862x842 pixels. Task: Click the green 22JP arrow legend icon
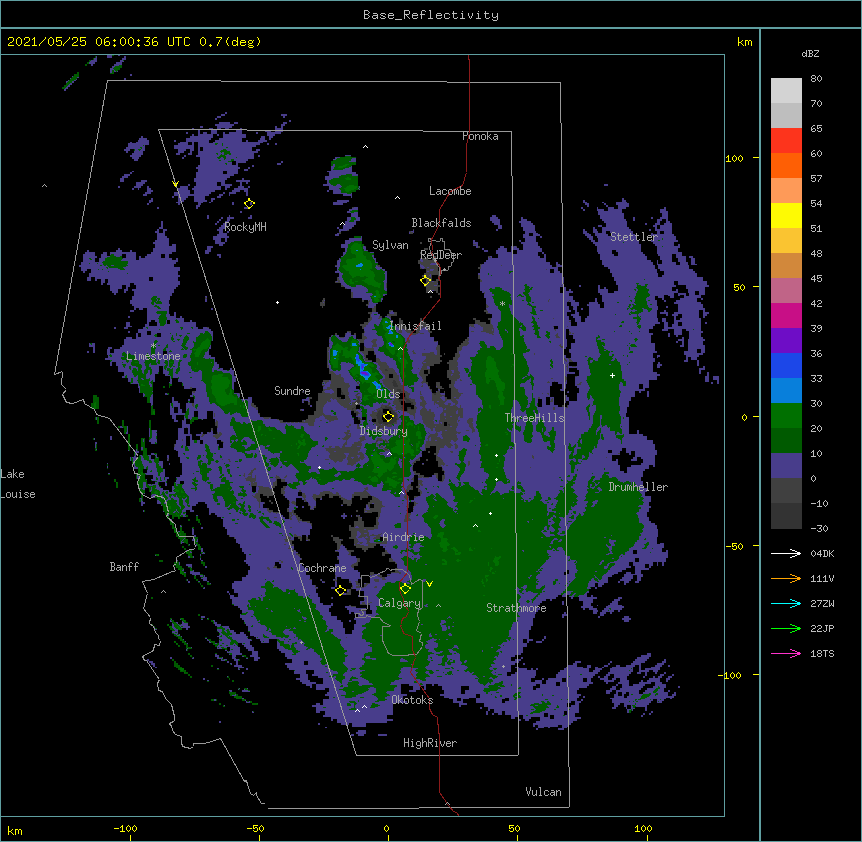[786, 628]
